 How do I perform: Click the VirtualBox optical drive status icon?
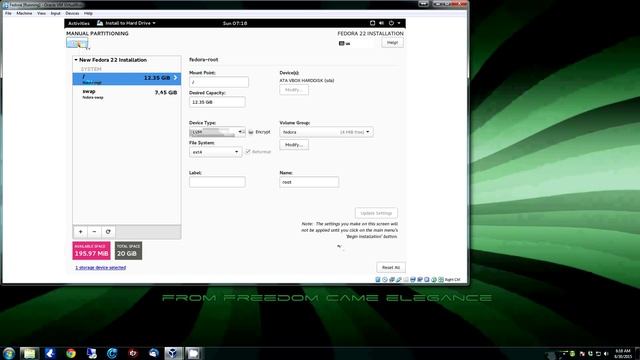pos(385,280)
